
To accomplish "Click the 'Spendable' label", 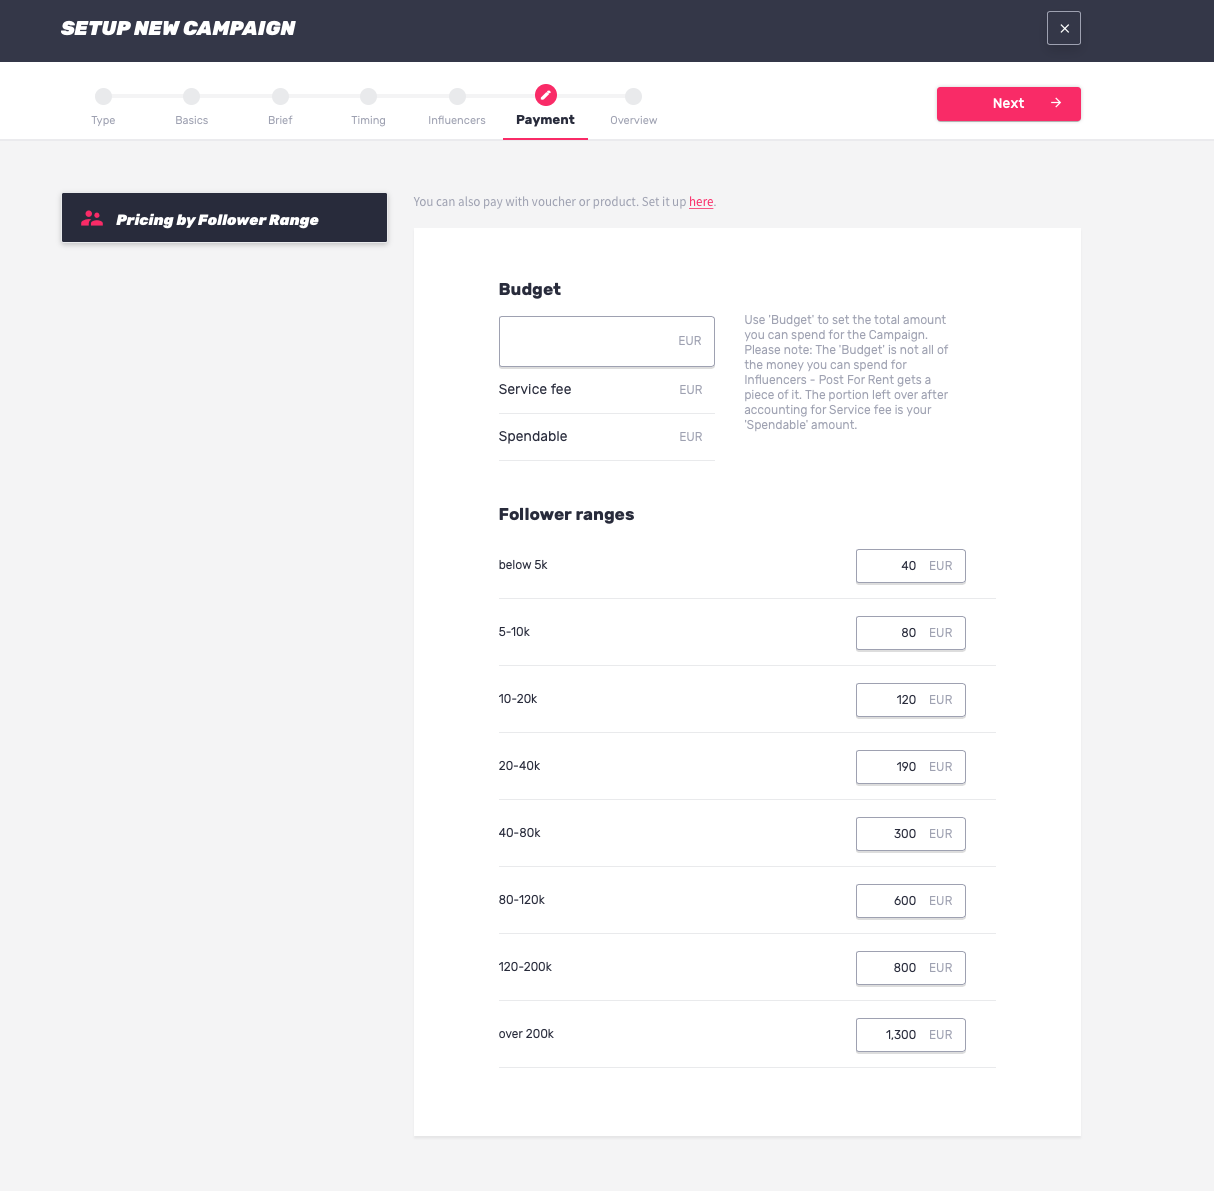I will point(533,436).
